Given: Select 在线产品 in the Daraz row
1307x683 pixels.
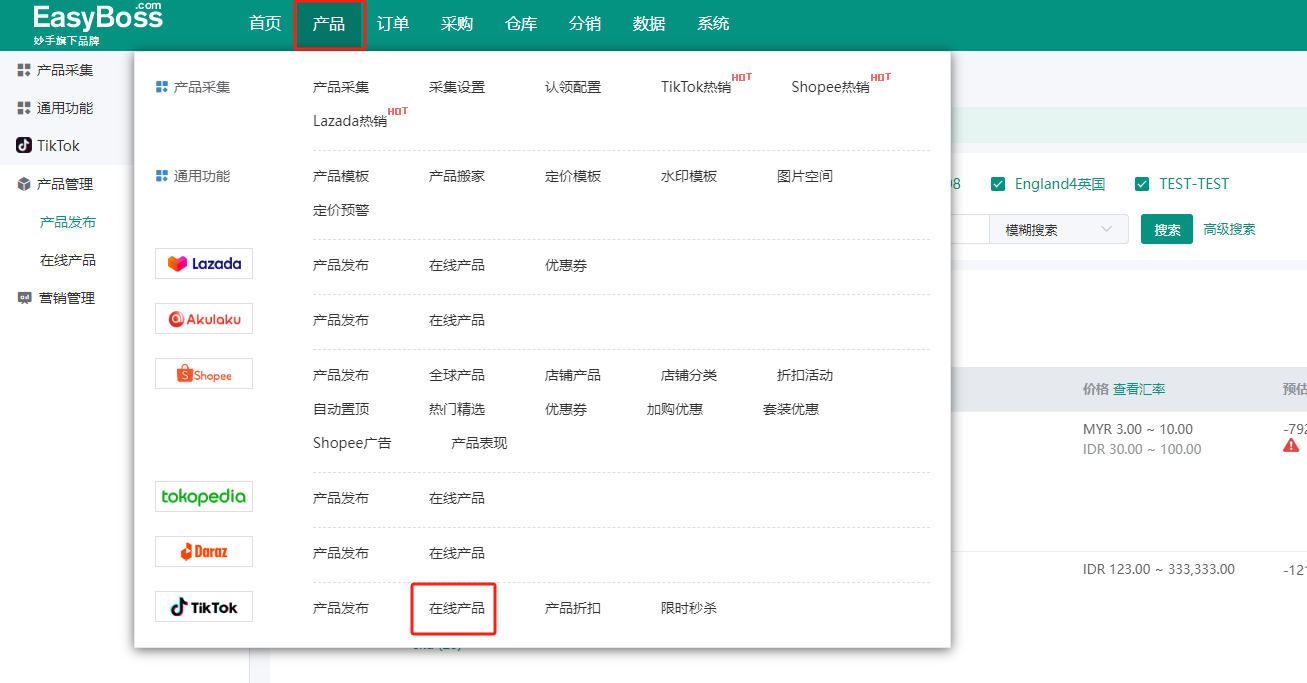Looking at the screenshot, I should (x=457, y=553).
